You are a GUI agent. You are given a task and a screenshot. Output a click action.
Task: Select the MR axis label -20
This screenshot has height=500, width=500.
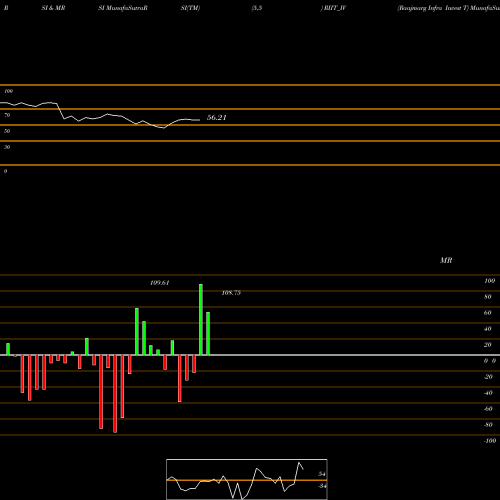pyautogui.click(x=488, y=377)
